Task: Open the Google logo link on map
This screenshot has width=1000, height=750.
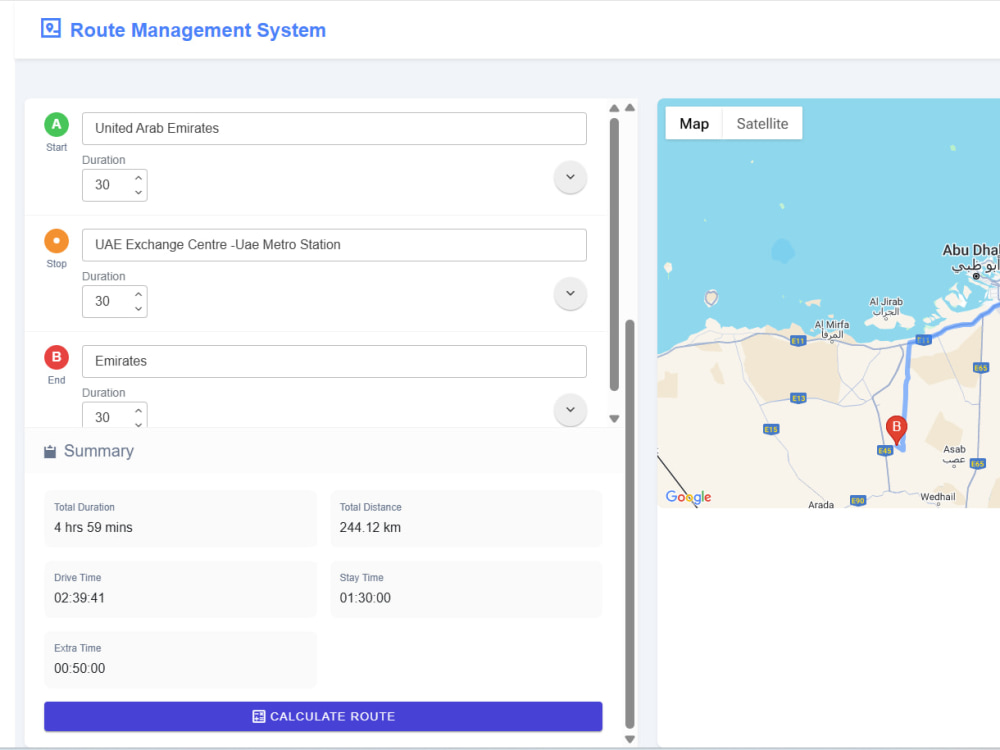Action: click(x=688, y=497)
